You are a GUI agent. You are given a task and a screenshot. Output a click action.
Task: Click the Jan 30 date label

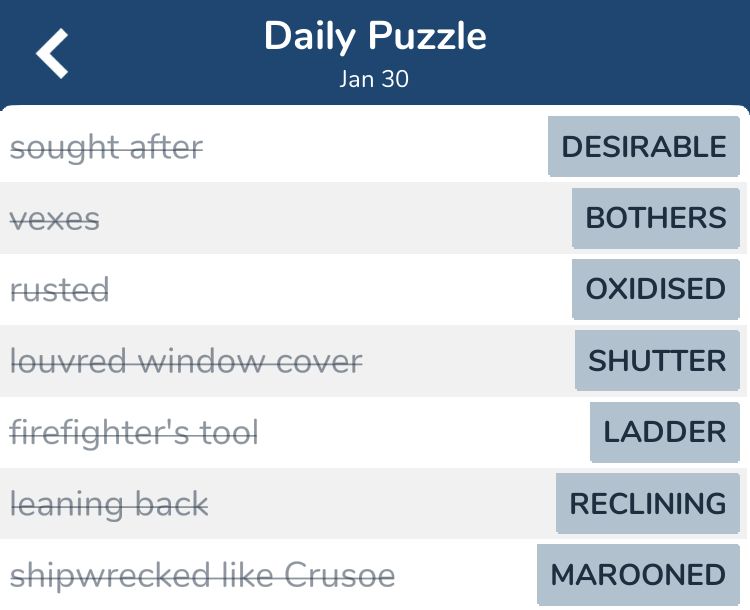374,79
